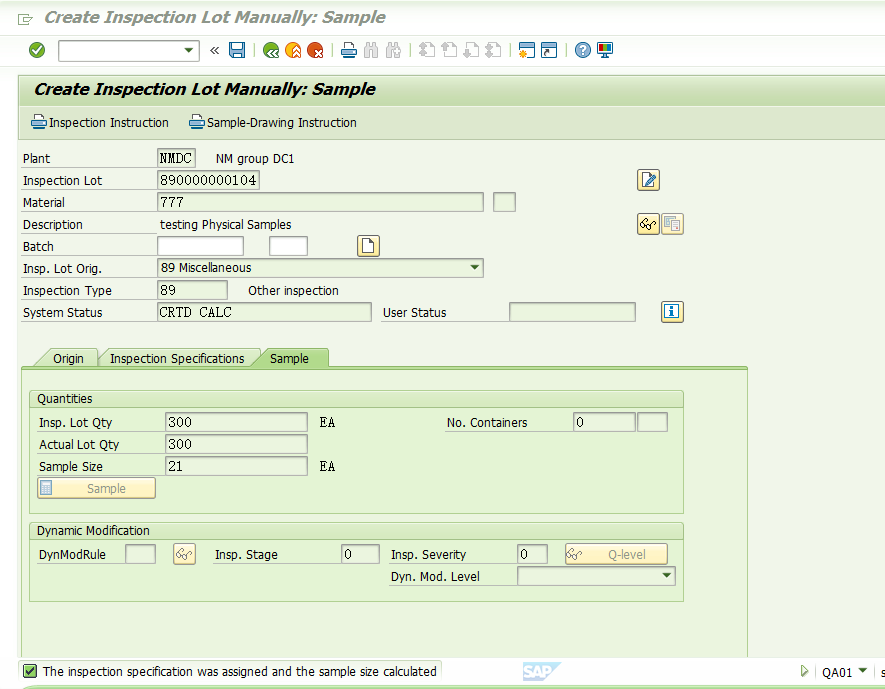The height and width of the screenshot is (689, 885).
Task: Go to First Page icon
Action: tap(427, 50)
